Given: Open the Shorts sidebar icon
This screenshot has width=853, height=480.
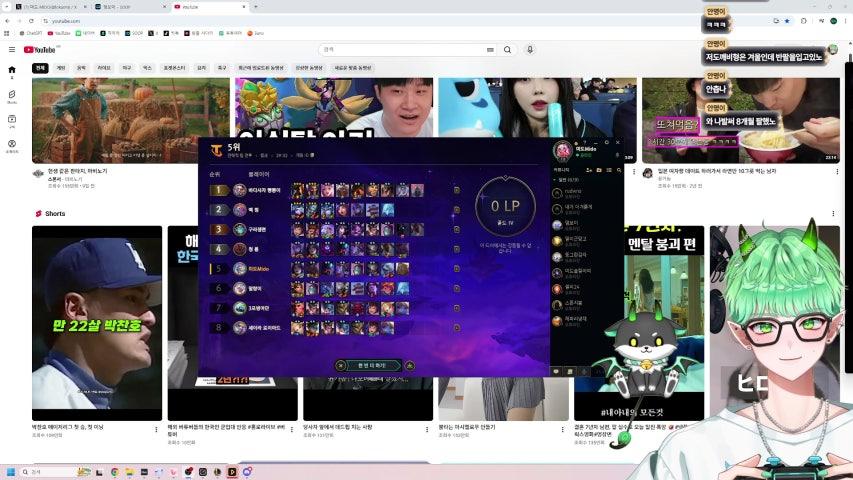Looking at the screenshot, I should pyautogui.click(x=12, y=96).
